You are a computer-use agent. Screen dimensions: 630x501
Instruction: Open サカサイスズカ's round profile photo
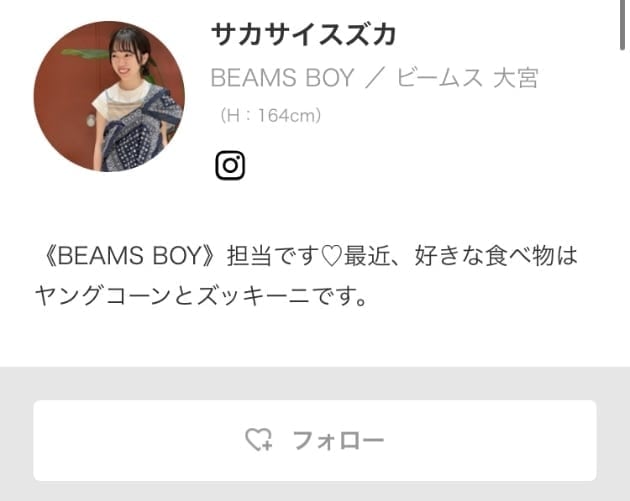click(x=109, y=96)
